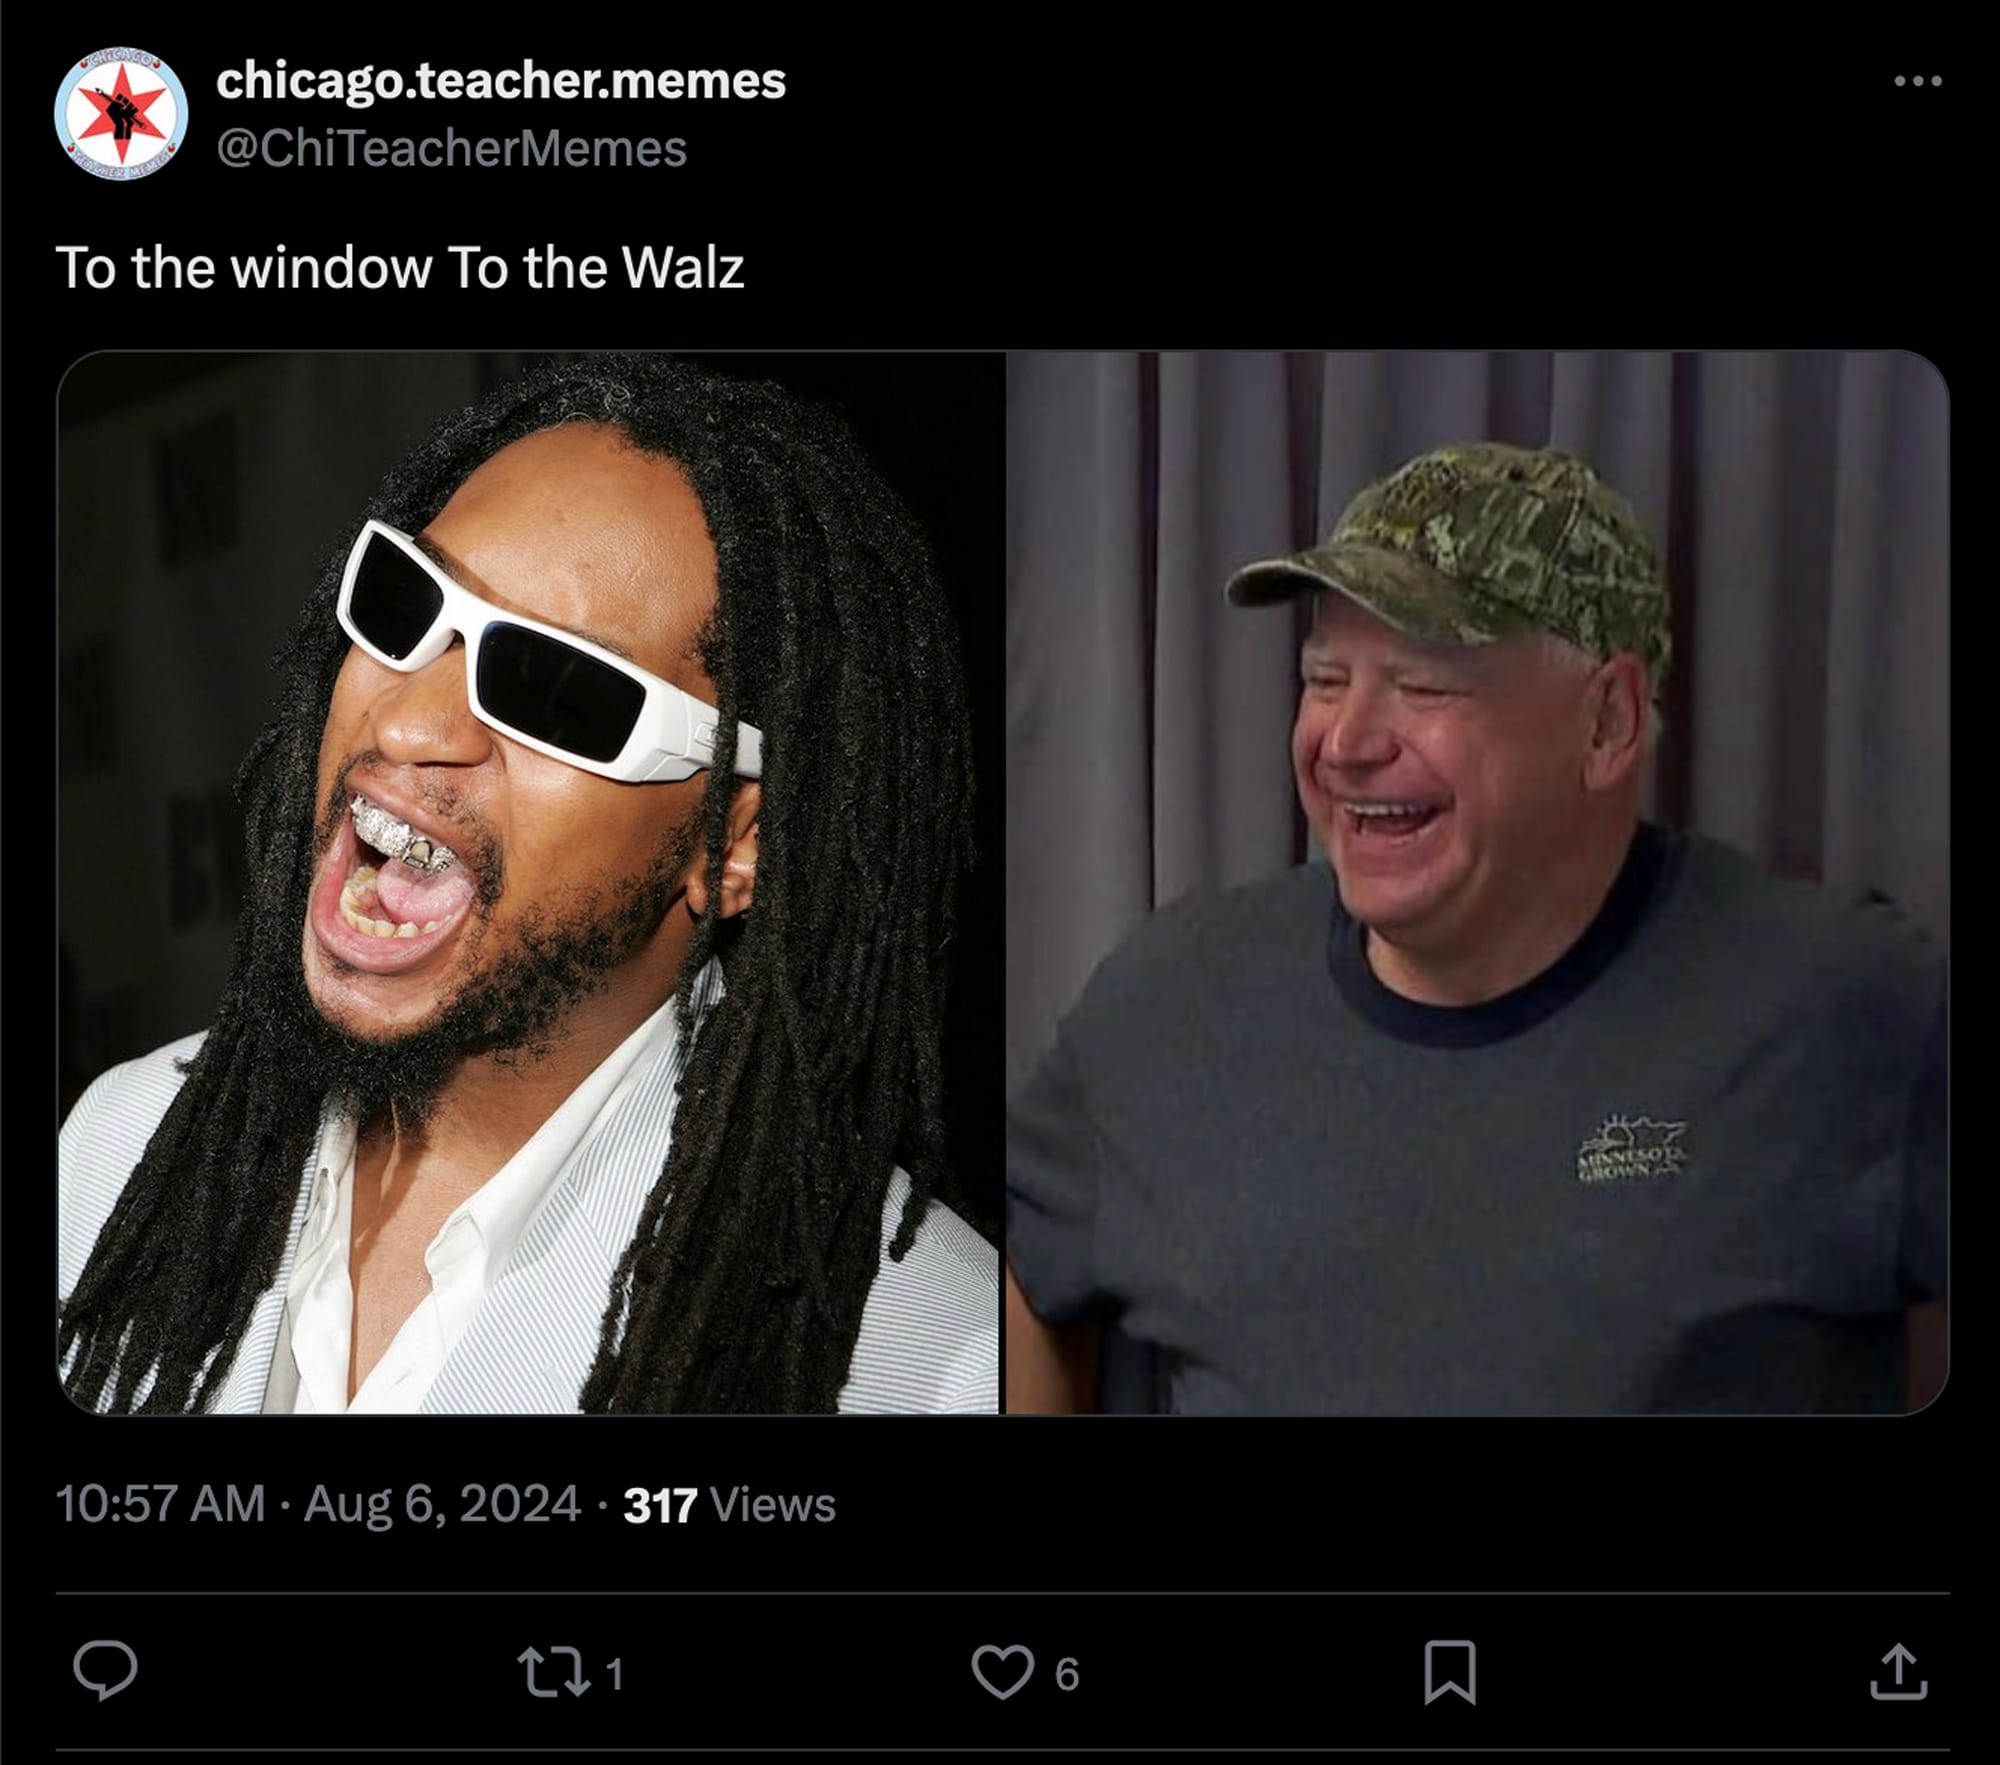Visit the chicago.teacher.memes display name

[501, 80]
